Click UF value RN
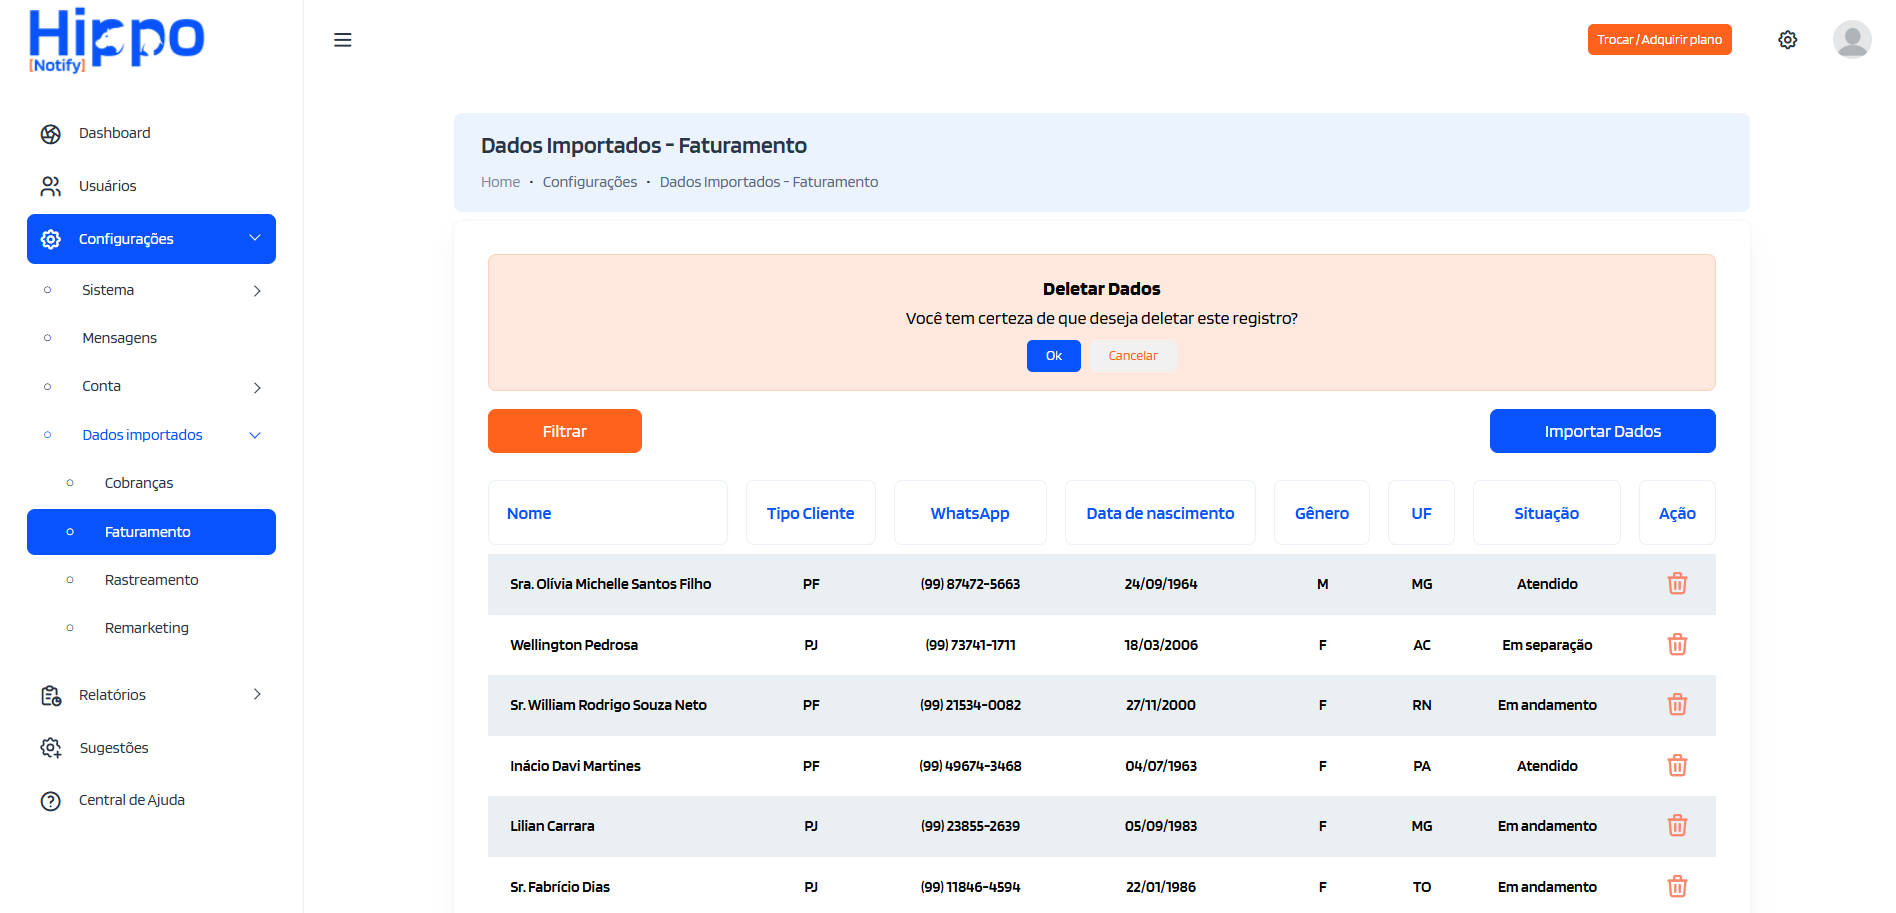This screenshot has height=913, width=1896. pos(1422,705)
